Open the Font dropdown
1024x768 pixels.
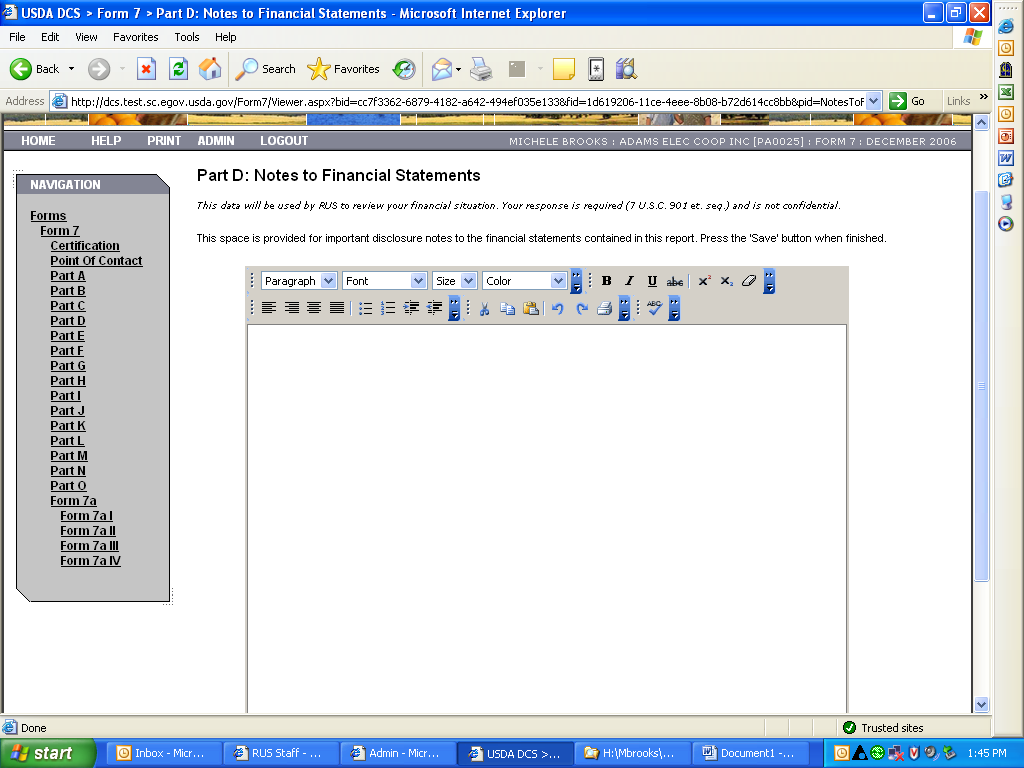point(385,281)
